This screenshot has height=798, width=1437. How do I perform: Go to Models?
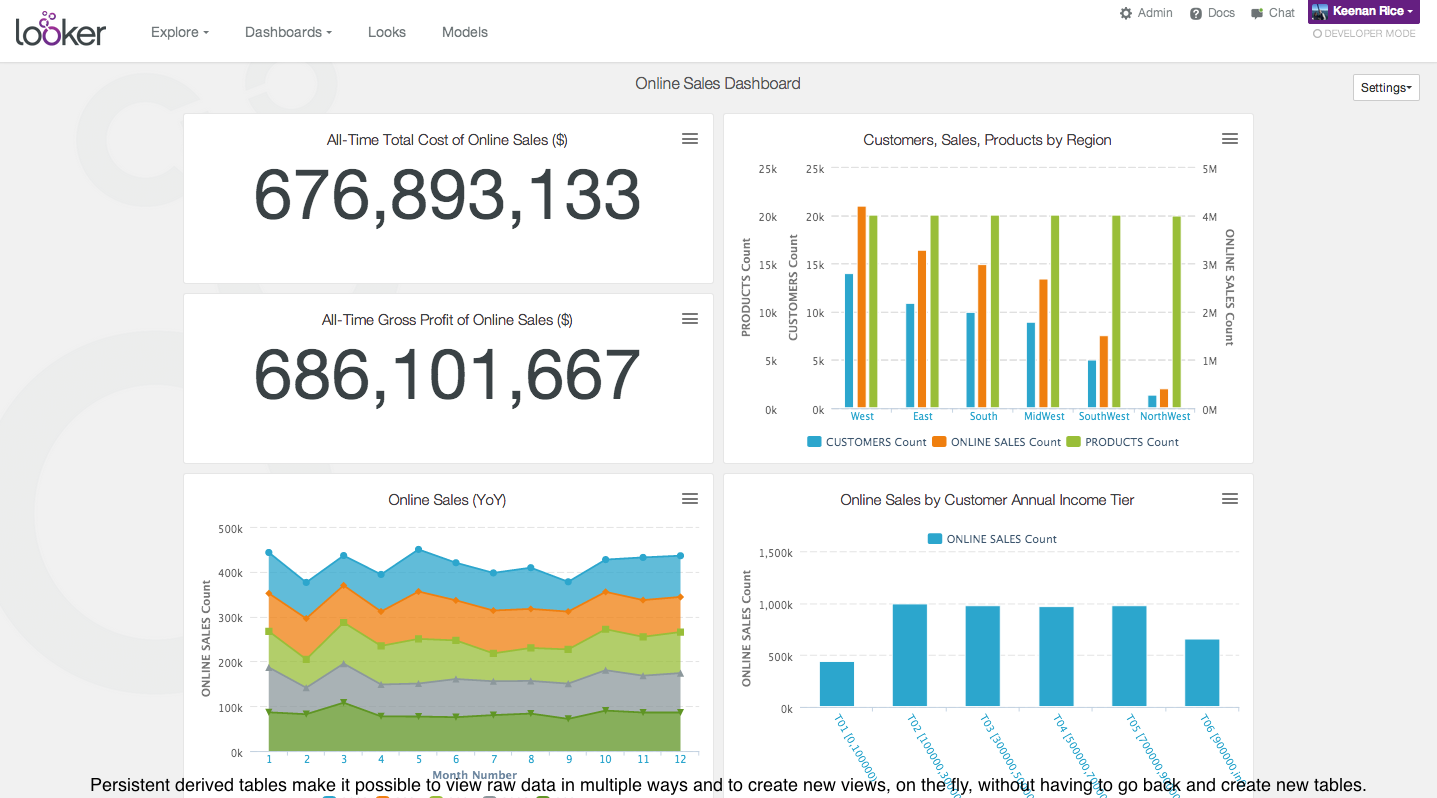[465, 32]
